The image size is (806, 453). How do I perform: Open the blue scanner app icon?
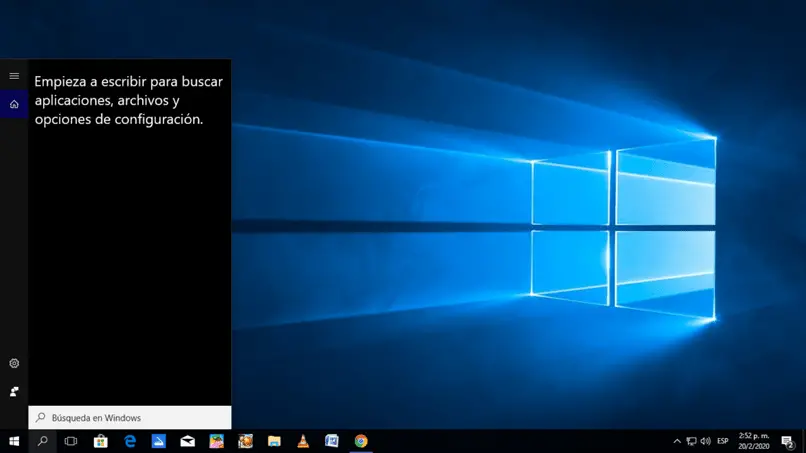click(158, 441)
